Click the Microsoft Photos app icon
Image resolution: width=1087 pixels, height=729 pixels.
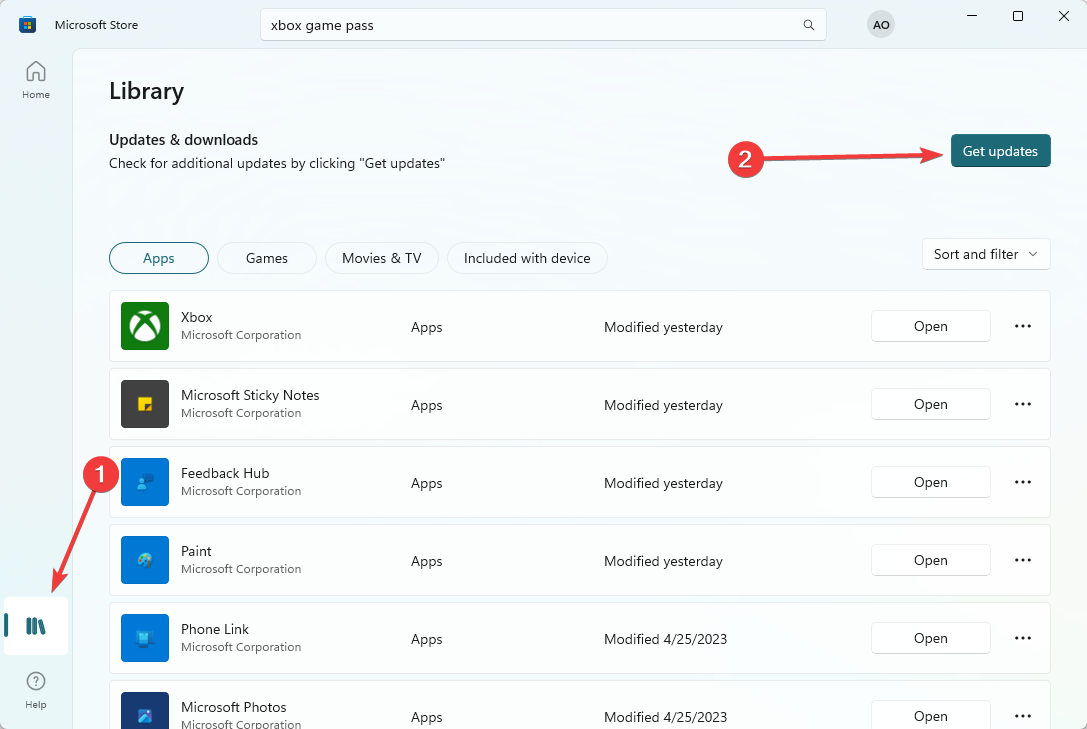[145, 710]
